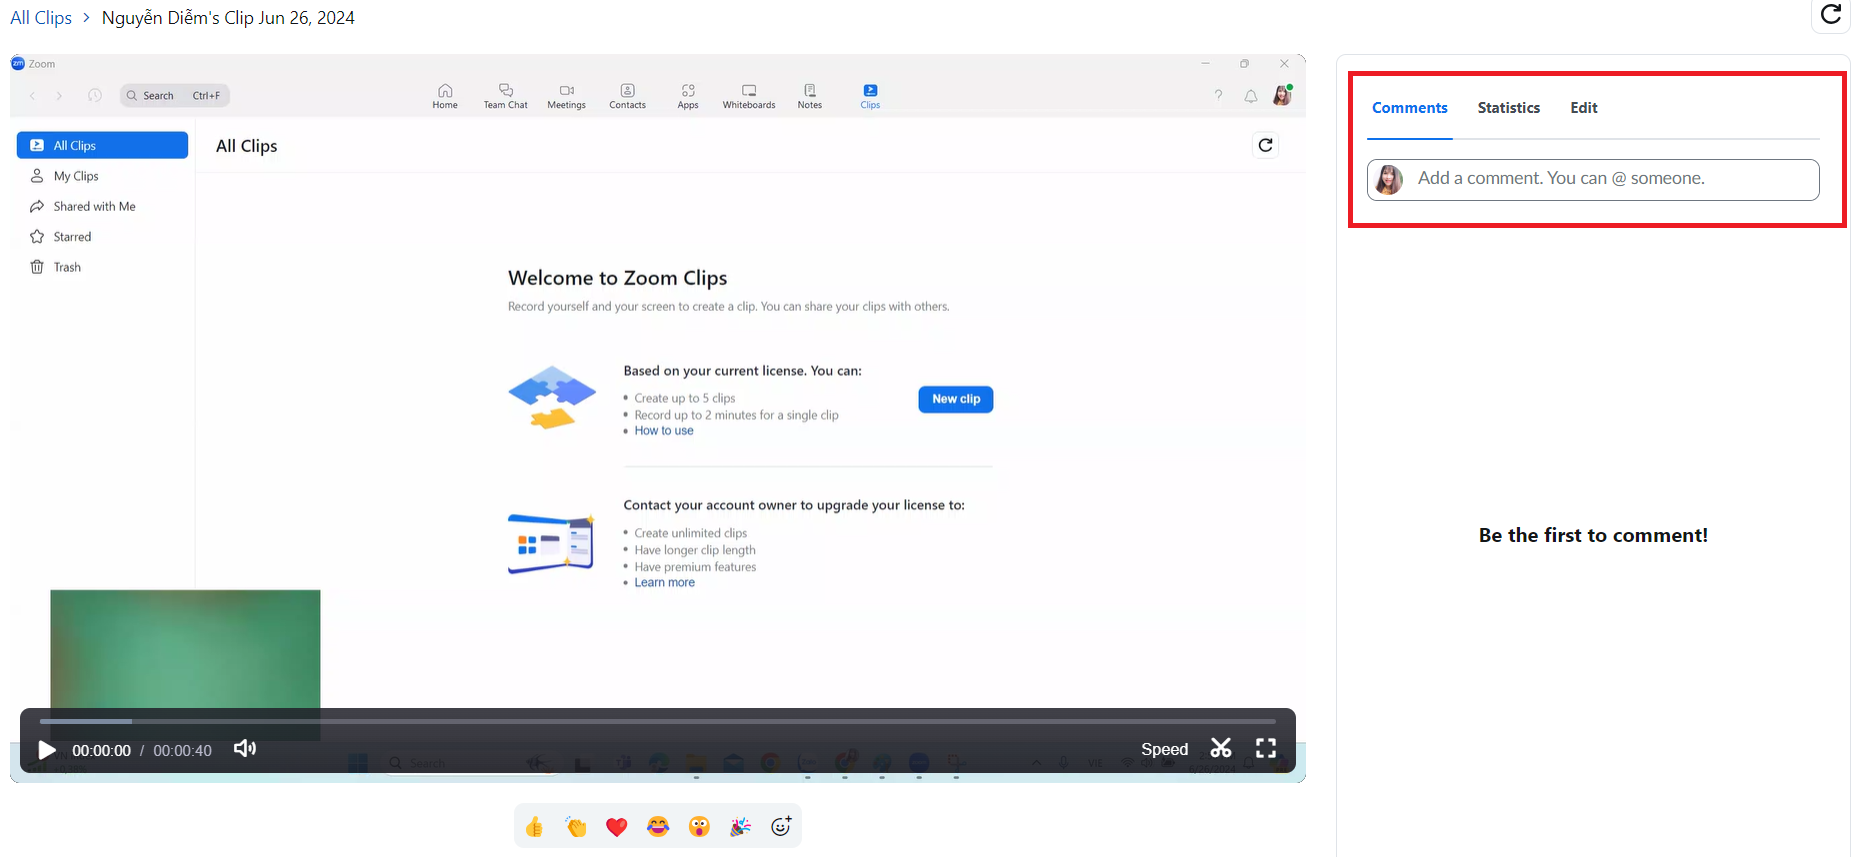The width and height of the screenshot is (1860, 857).
Task: Go back to All Clips breadcrumb
Action: point(41,18)
